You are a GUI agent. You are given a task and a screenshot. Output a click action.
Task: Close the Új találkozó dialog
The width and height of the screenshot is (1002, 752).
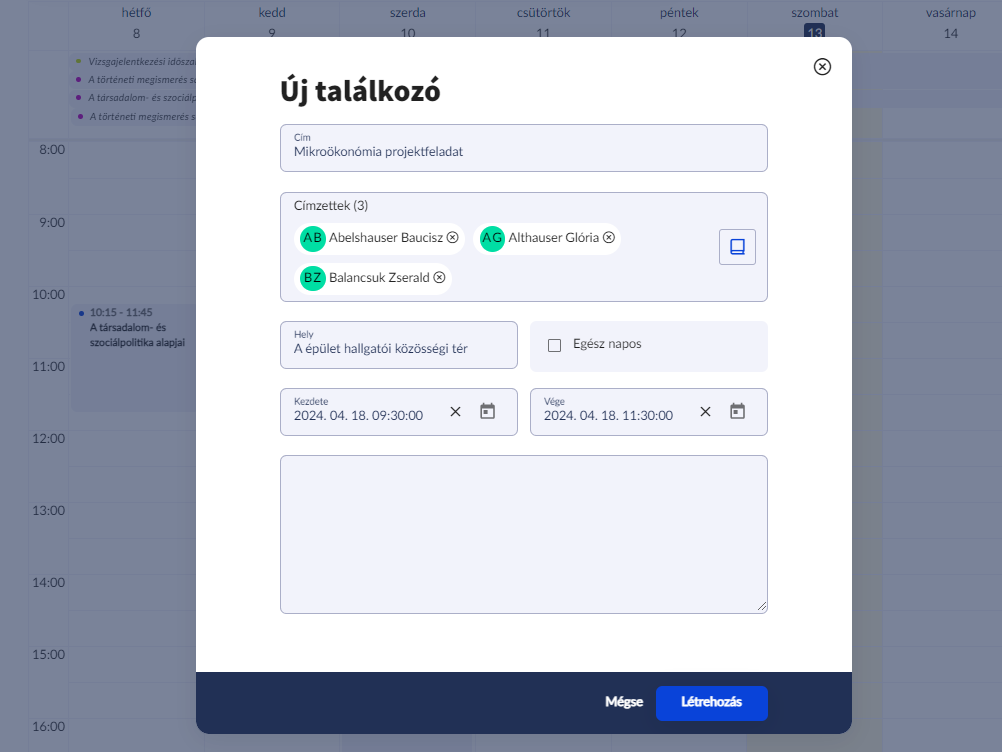pyautogui.click(x=822, y=67)
